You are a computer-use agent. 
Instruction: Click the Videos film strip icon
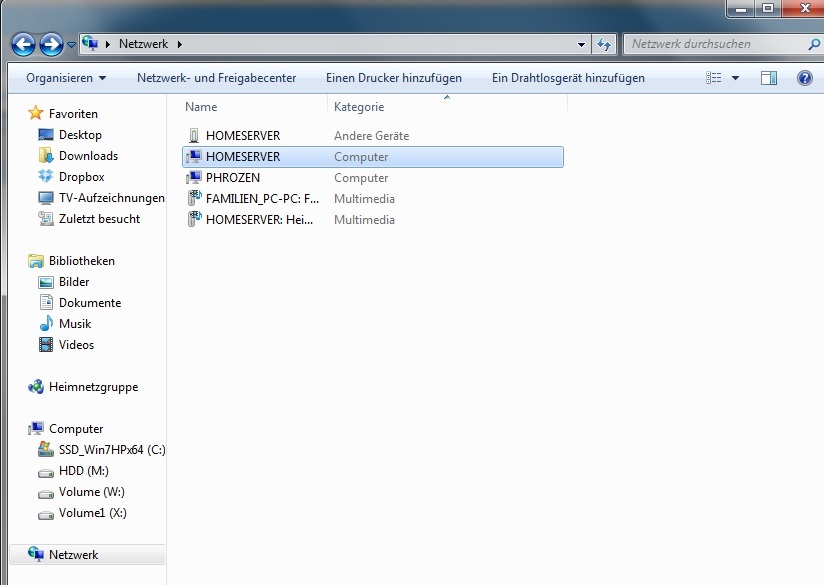pos(46,345)
